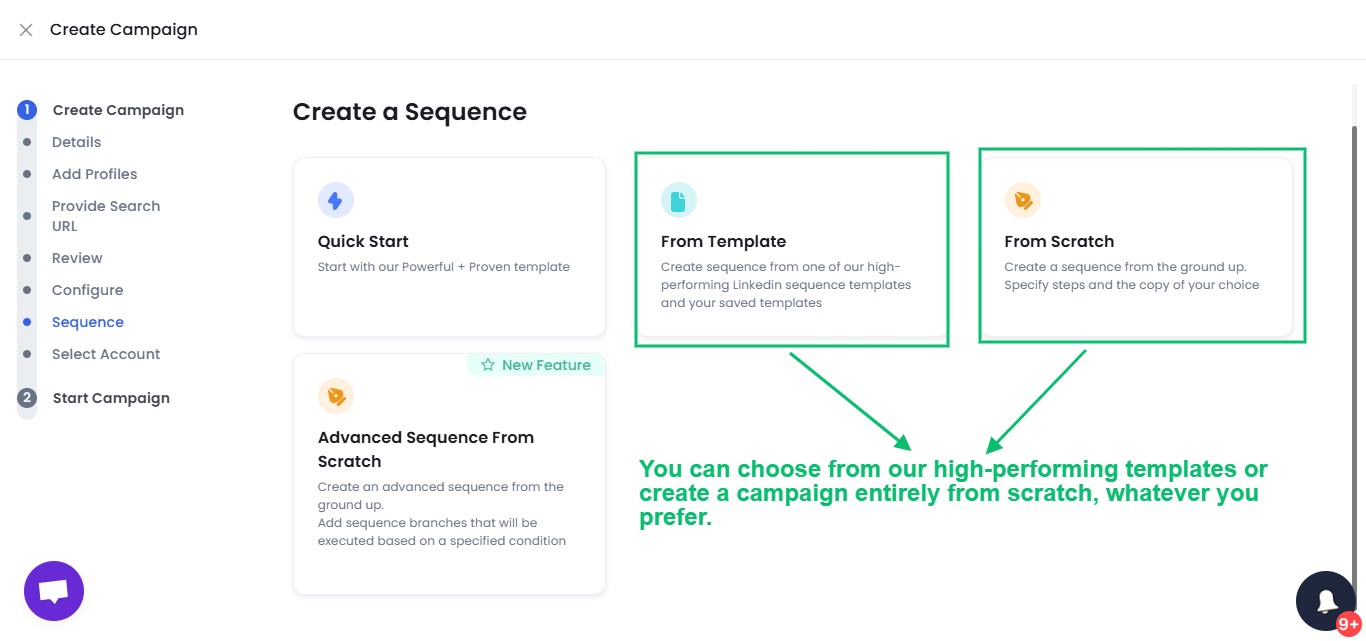Open the notifications bell
The width and height of the screenshot is (1366, 641).
(1325, 600)
